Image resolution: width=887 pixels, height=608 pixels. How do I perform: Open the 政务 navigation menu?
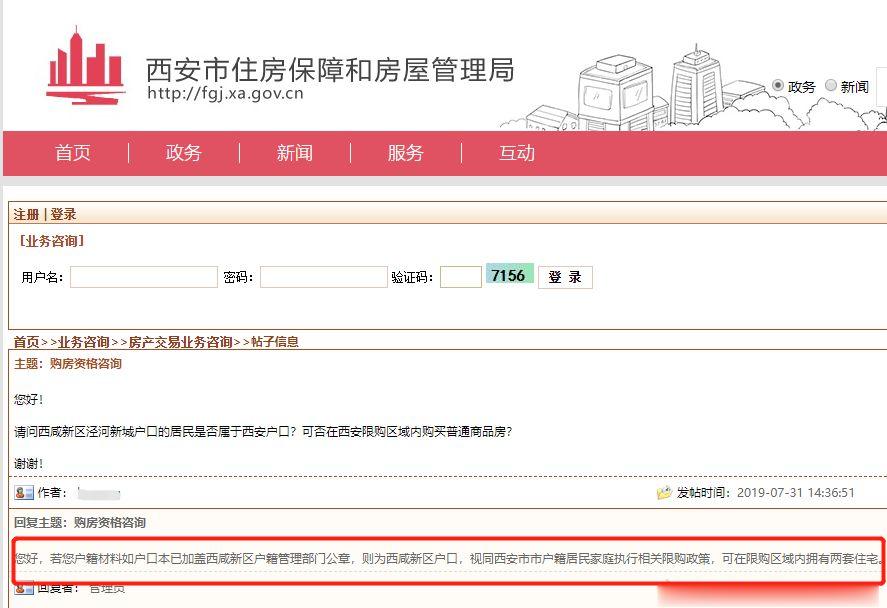point(183,153)
